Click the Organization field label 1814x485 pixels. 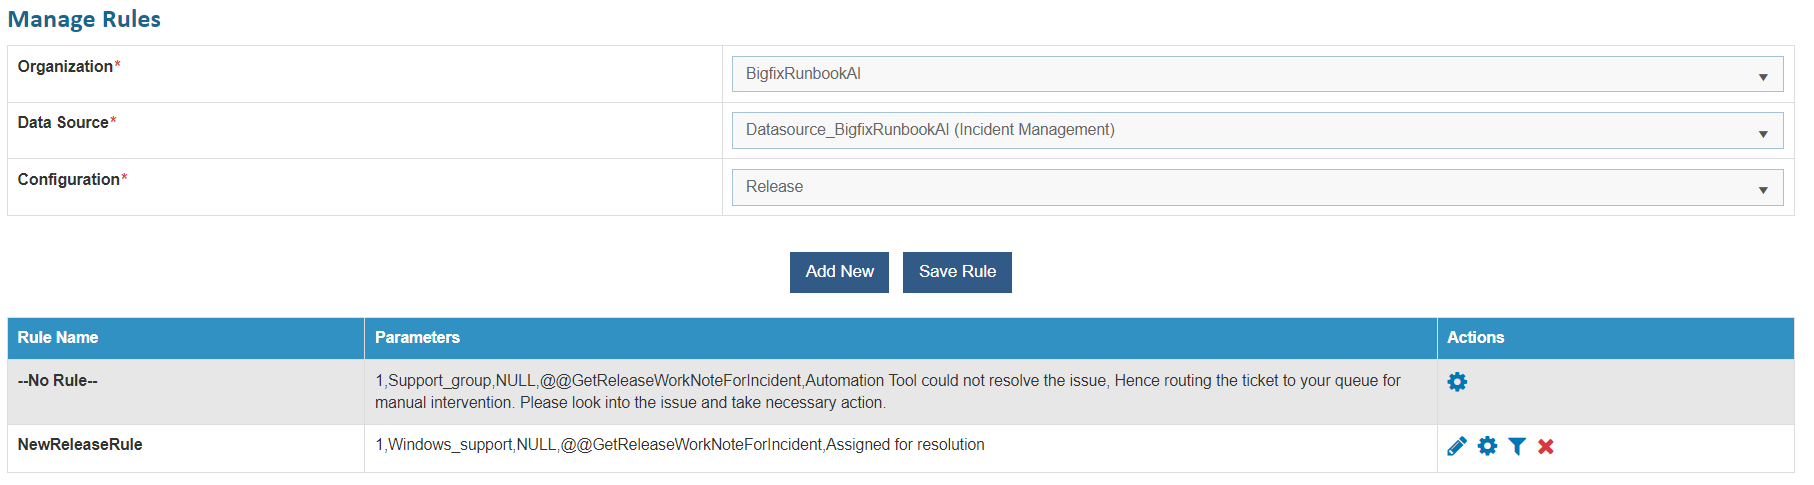[x=65, y=67]
